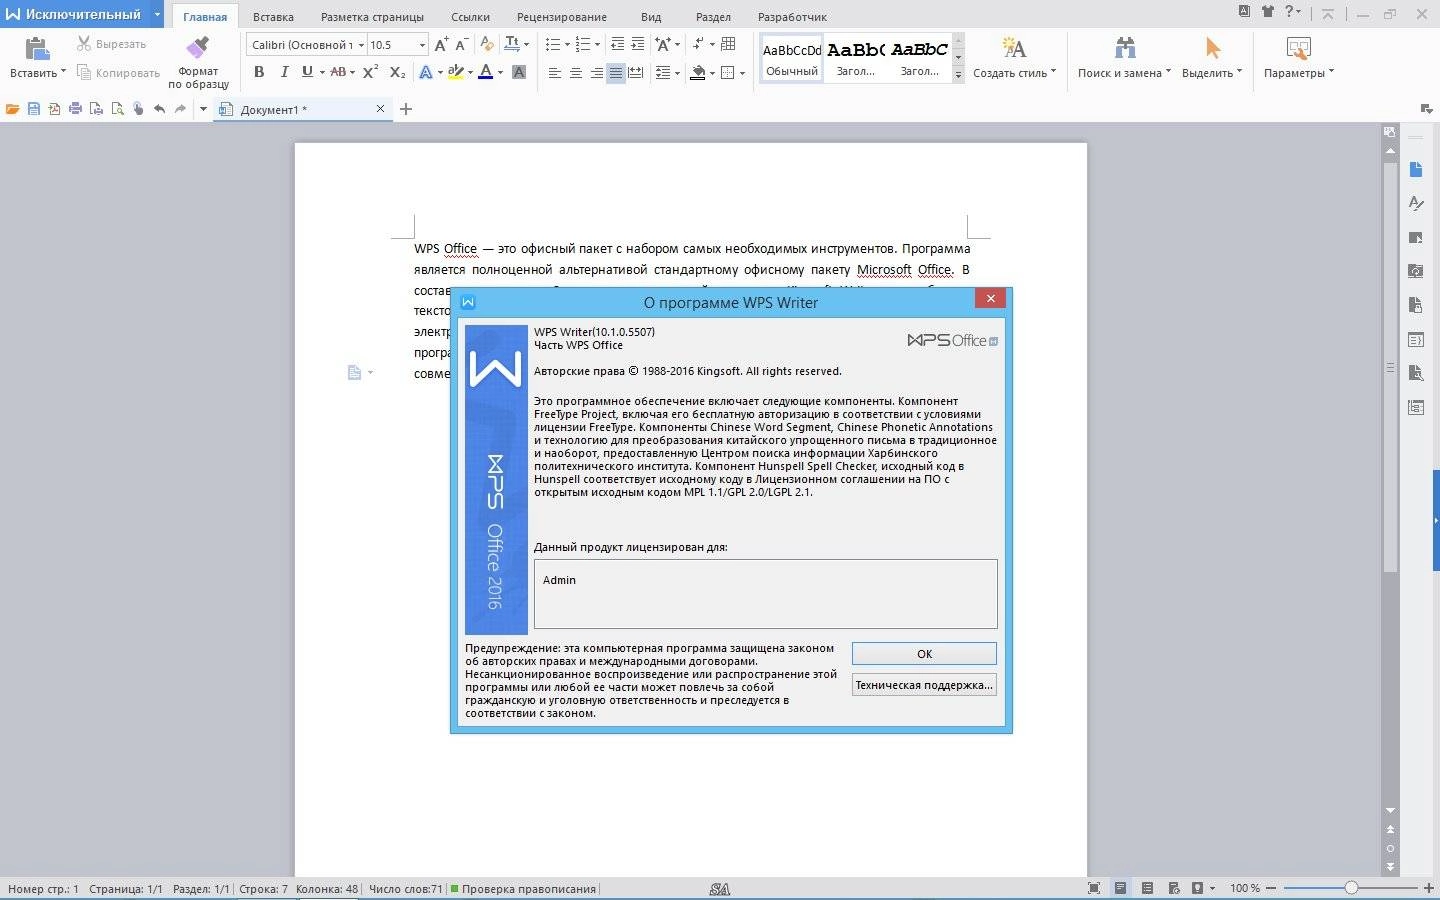The height and width of the screenshot is (900, 1440).
Task: Switch to full screen view in status bar
Action: click(1094, 888)
